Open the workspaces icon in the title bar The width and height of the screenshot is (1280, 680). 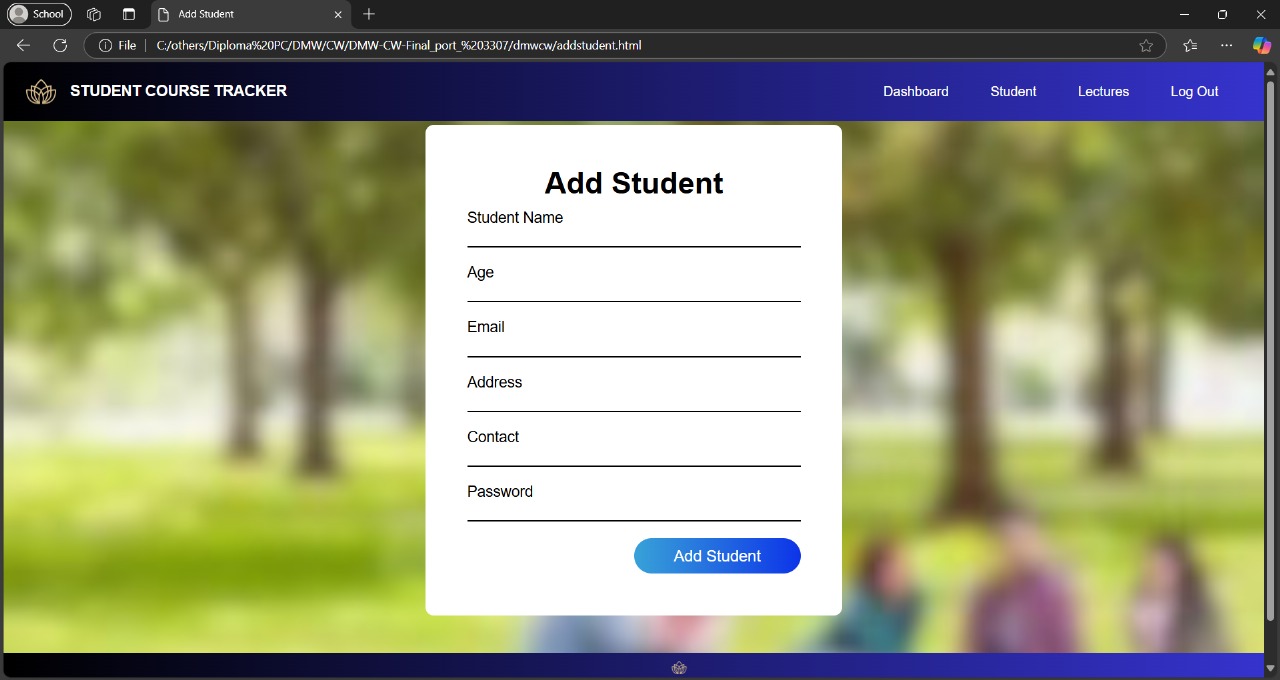94,15
